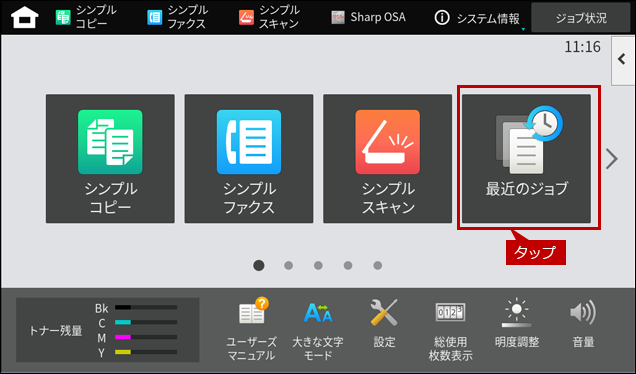Open the シンプルコピー tile
The width and height of the screenshot is (636, 374).
point(110,159)
